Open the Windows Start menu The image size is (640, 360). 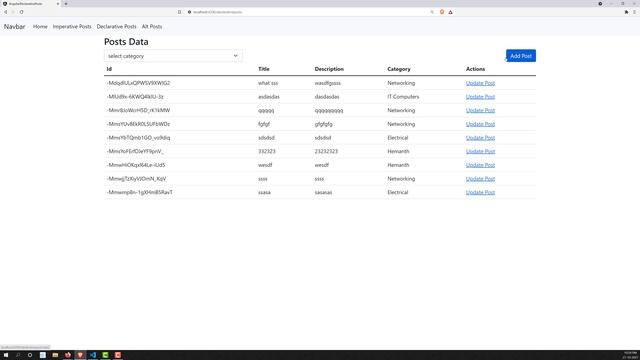point(6,355)
